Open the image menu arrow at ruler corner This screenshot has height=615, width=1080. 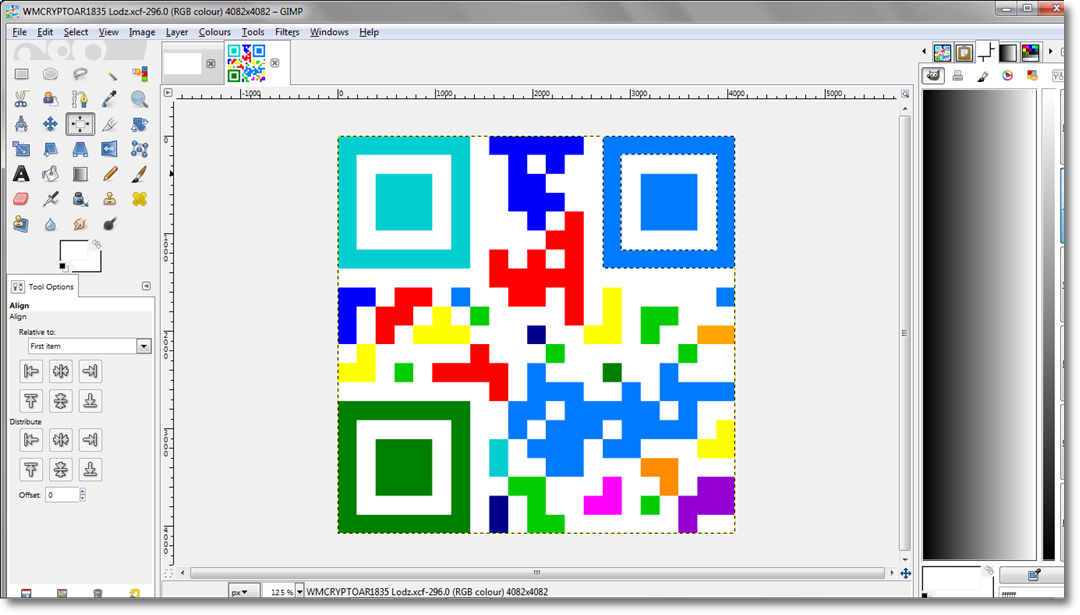pyautogui.click(x=167, y=92)
